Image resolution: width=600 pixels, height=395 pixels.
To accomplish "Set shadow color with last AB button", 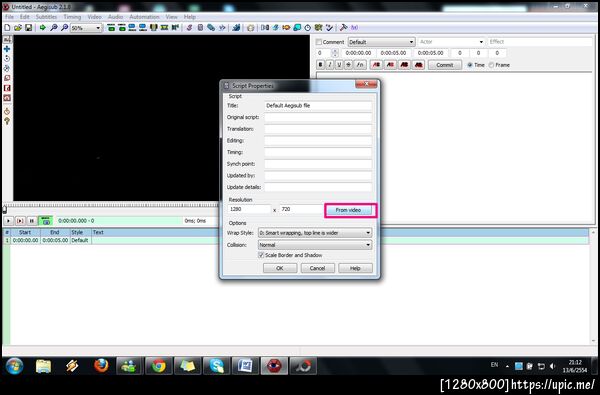I will tap(419, 65).
